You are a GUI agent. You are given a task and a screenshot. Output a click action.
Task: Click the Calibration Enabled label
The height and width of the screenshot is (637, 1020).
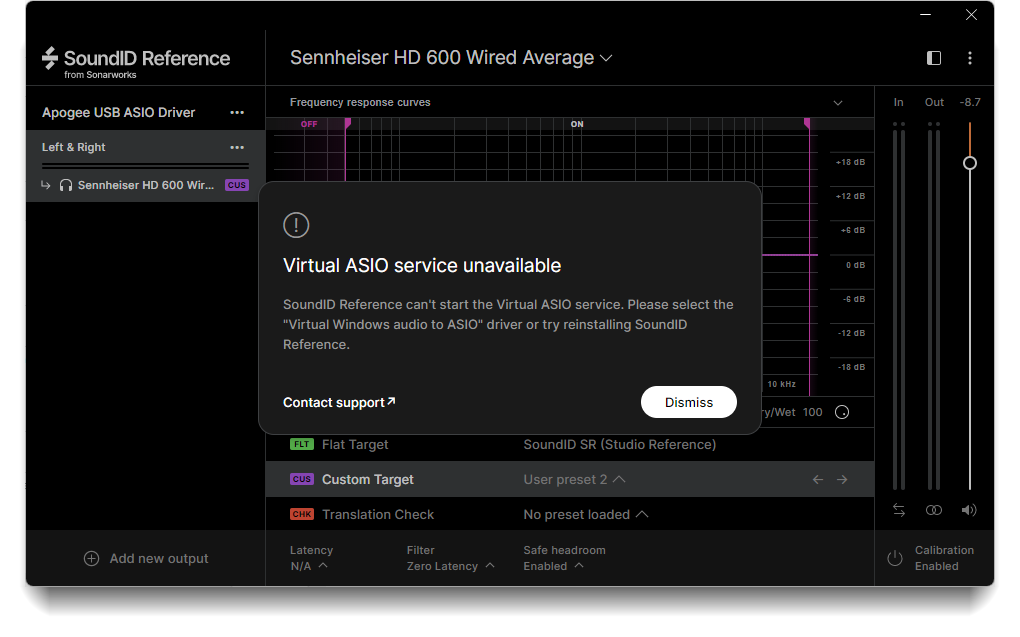click(x=944, y=558)
